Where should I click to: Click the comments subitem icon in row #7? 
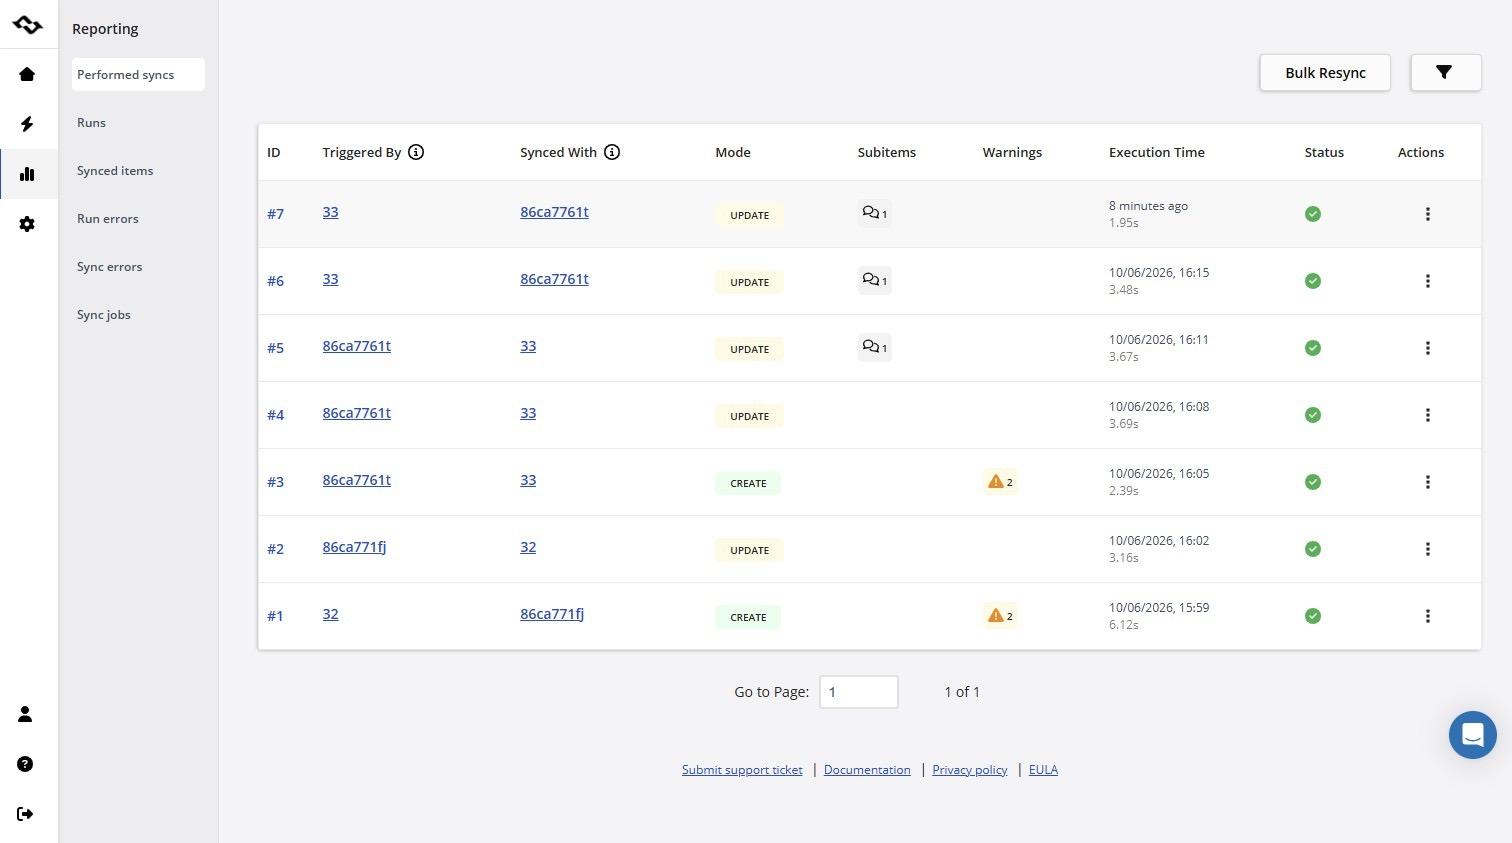[874, 213]
